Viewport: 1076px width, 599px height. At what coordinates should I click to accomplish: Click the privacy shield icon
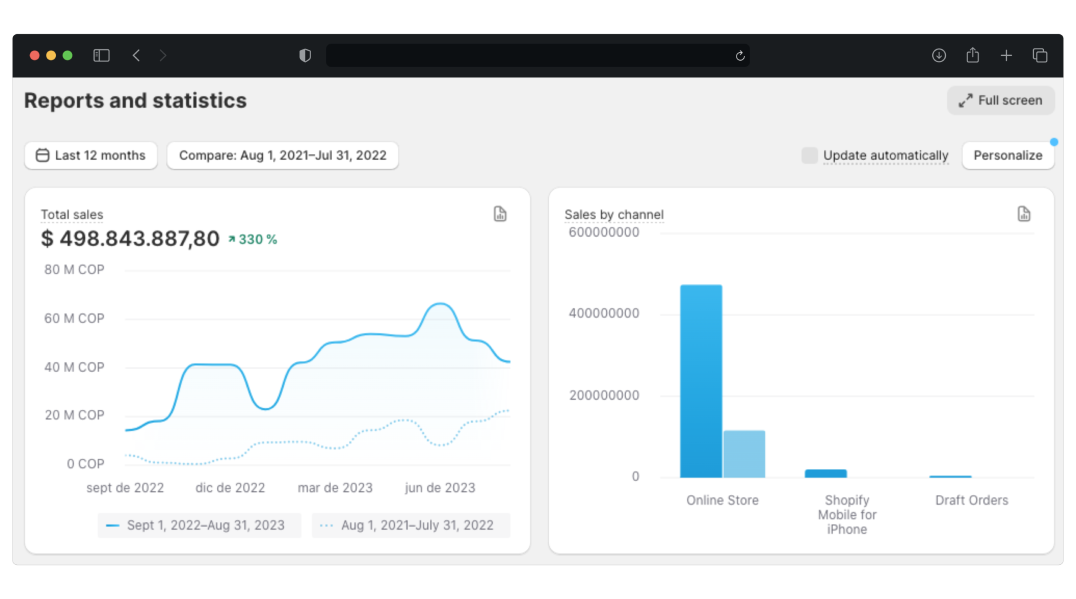pos(305,56)
